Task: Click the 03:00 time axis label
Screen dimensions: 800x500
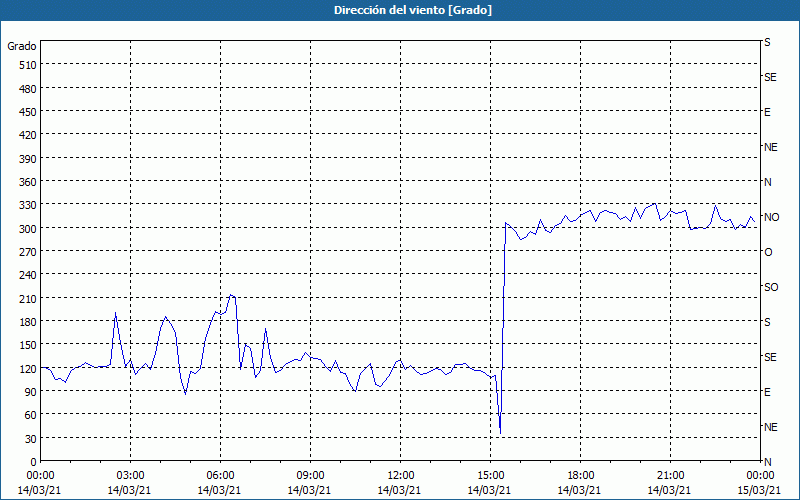Action: [130, 476]
